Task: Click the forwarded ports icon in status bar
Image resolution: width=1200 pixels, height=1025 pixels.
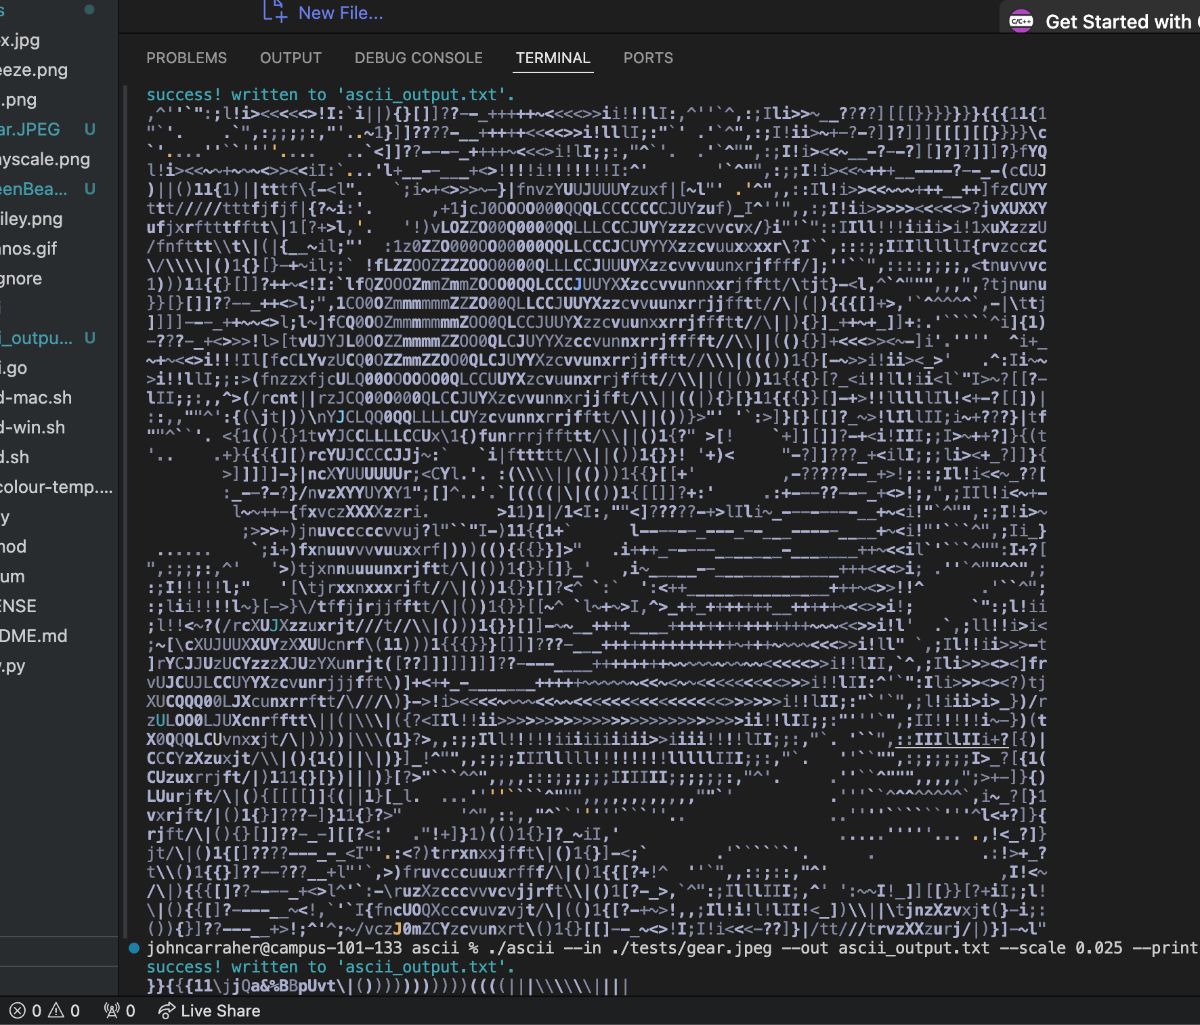Action: tap(112, 1011)
